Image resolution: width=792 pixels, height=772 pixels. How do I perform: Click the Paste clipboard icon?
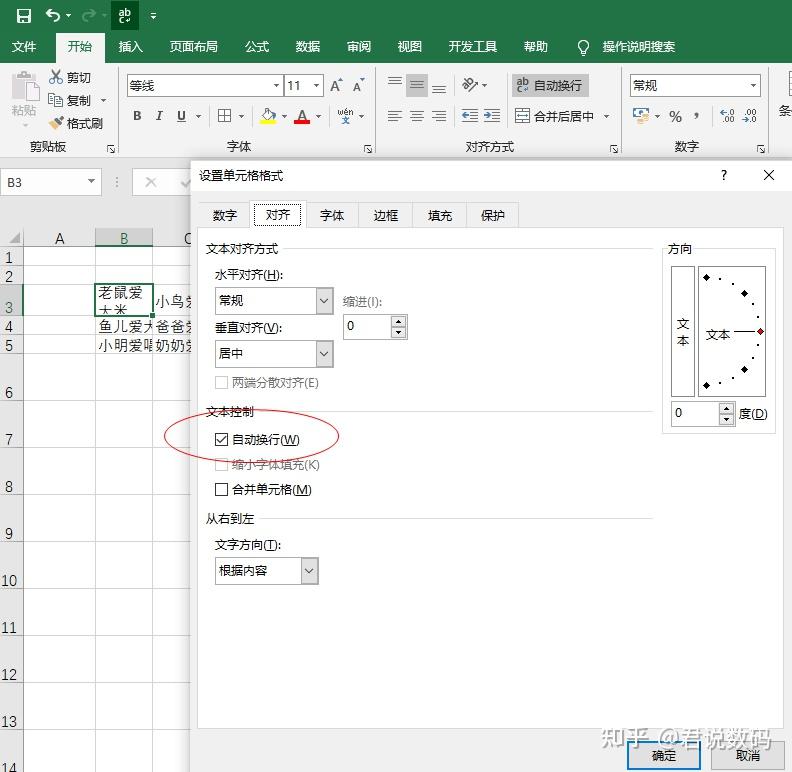coord(25,87)
